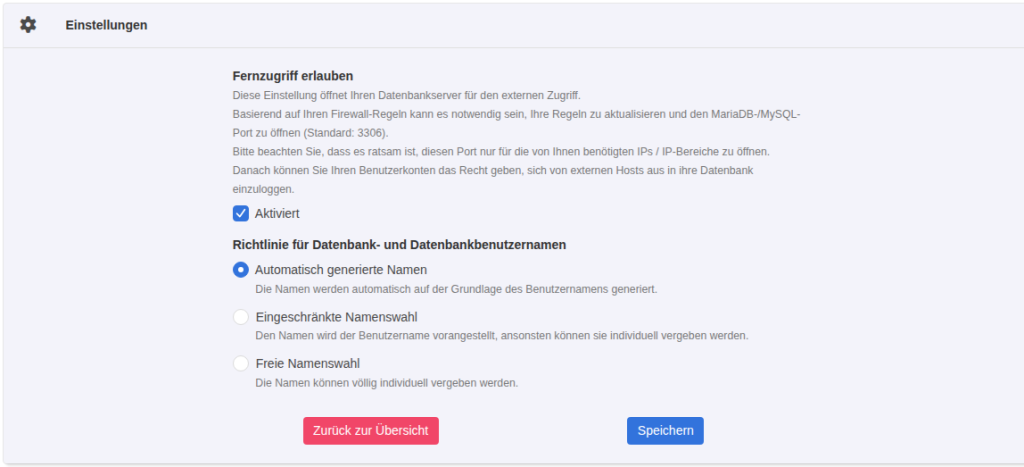Click description 'Die Namen können völlig individuell vergeben werden.'
Screen dimensions: 1024x467
387,383
